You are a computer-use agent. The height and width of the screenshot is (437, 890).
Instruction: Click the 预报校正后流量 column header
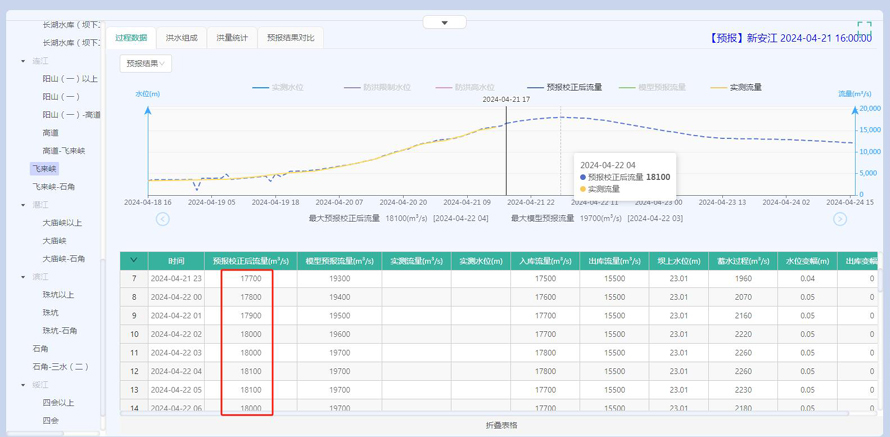click(x=241, y=261)
